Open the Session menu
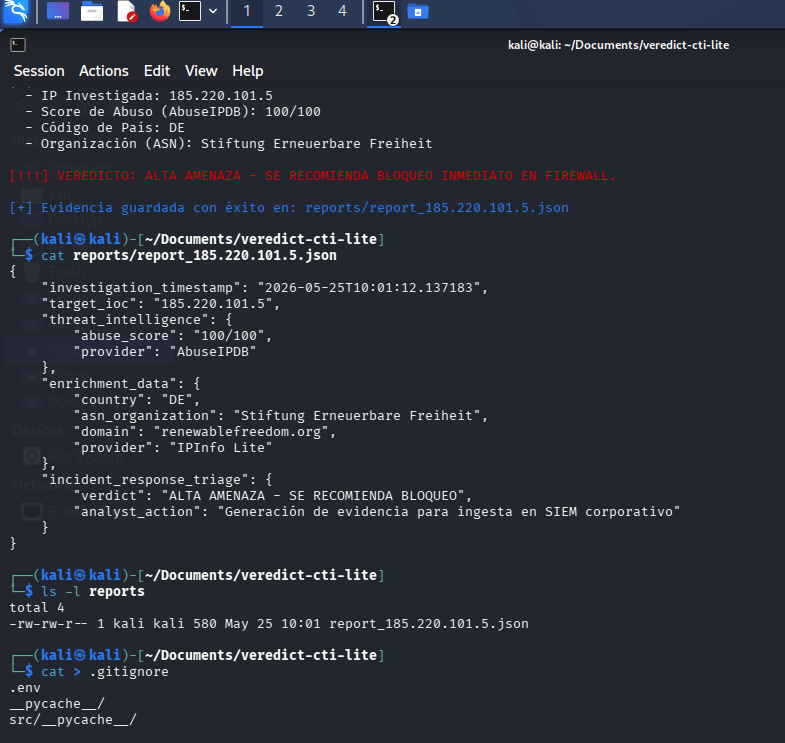This screenshot has height=743, width=785. [39, 71]
